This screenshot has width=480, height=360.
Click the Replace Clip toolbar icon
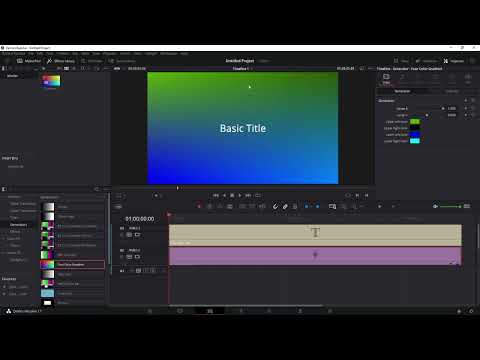point(262,206)
